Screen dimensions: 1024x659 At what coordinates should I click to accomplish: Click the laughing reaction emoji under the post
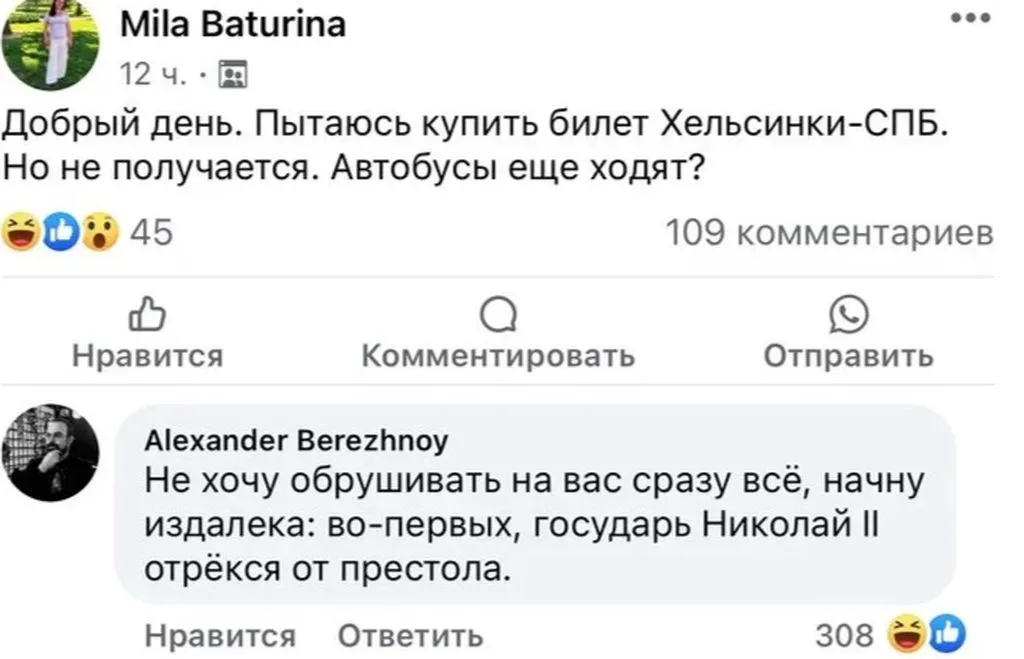21,233
